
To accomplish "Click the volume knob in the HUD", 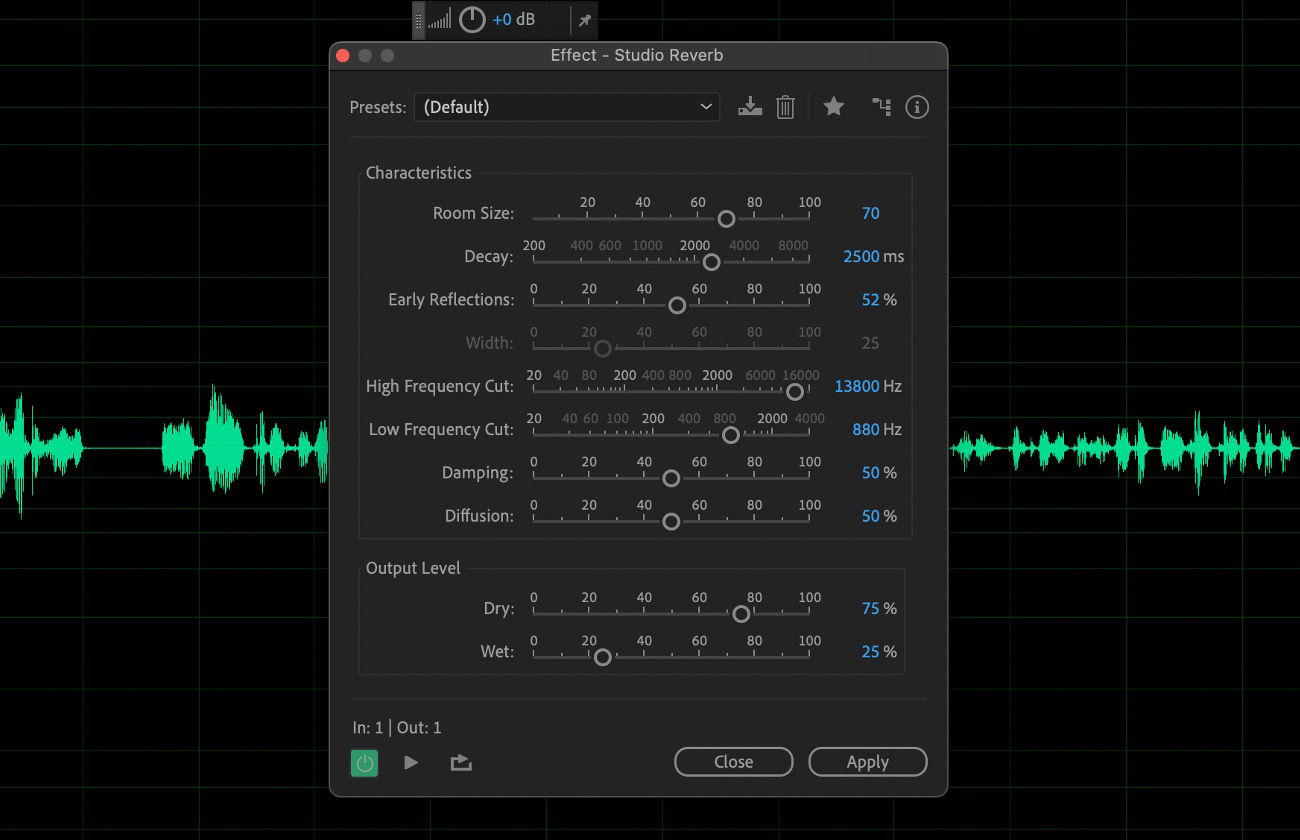I will (470, 19).
